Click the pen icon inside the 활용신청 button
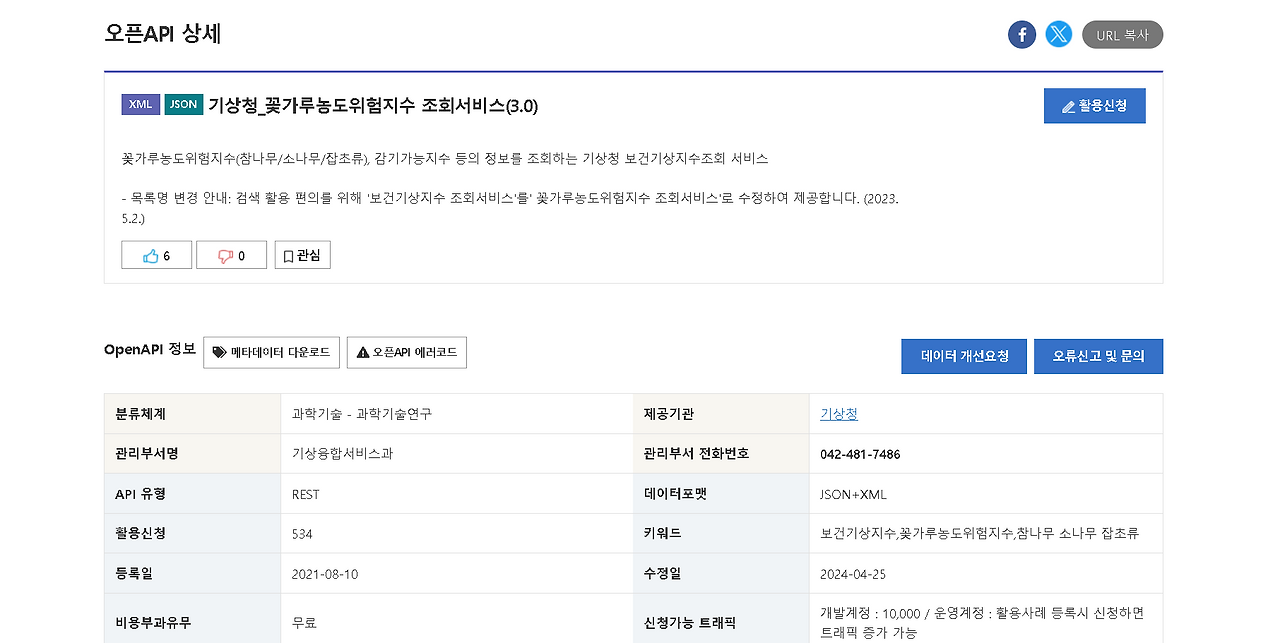This screenshot has width=1280, height=643. pos(1068,105)
